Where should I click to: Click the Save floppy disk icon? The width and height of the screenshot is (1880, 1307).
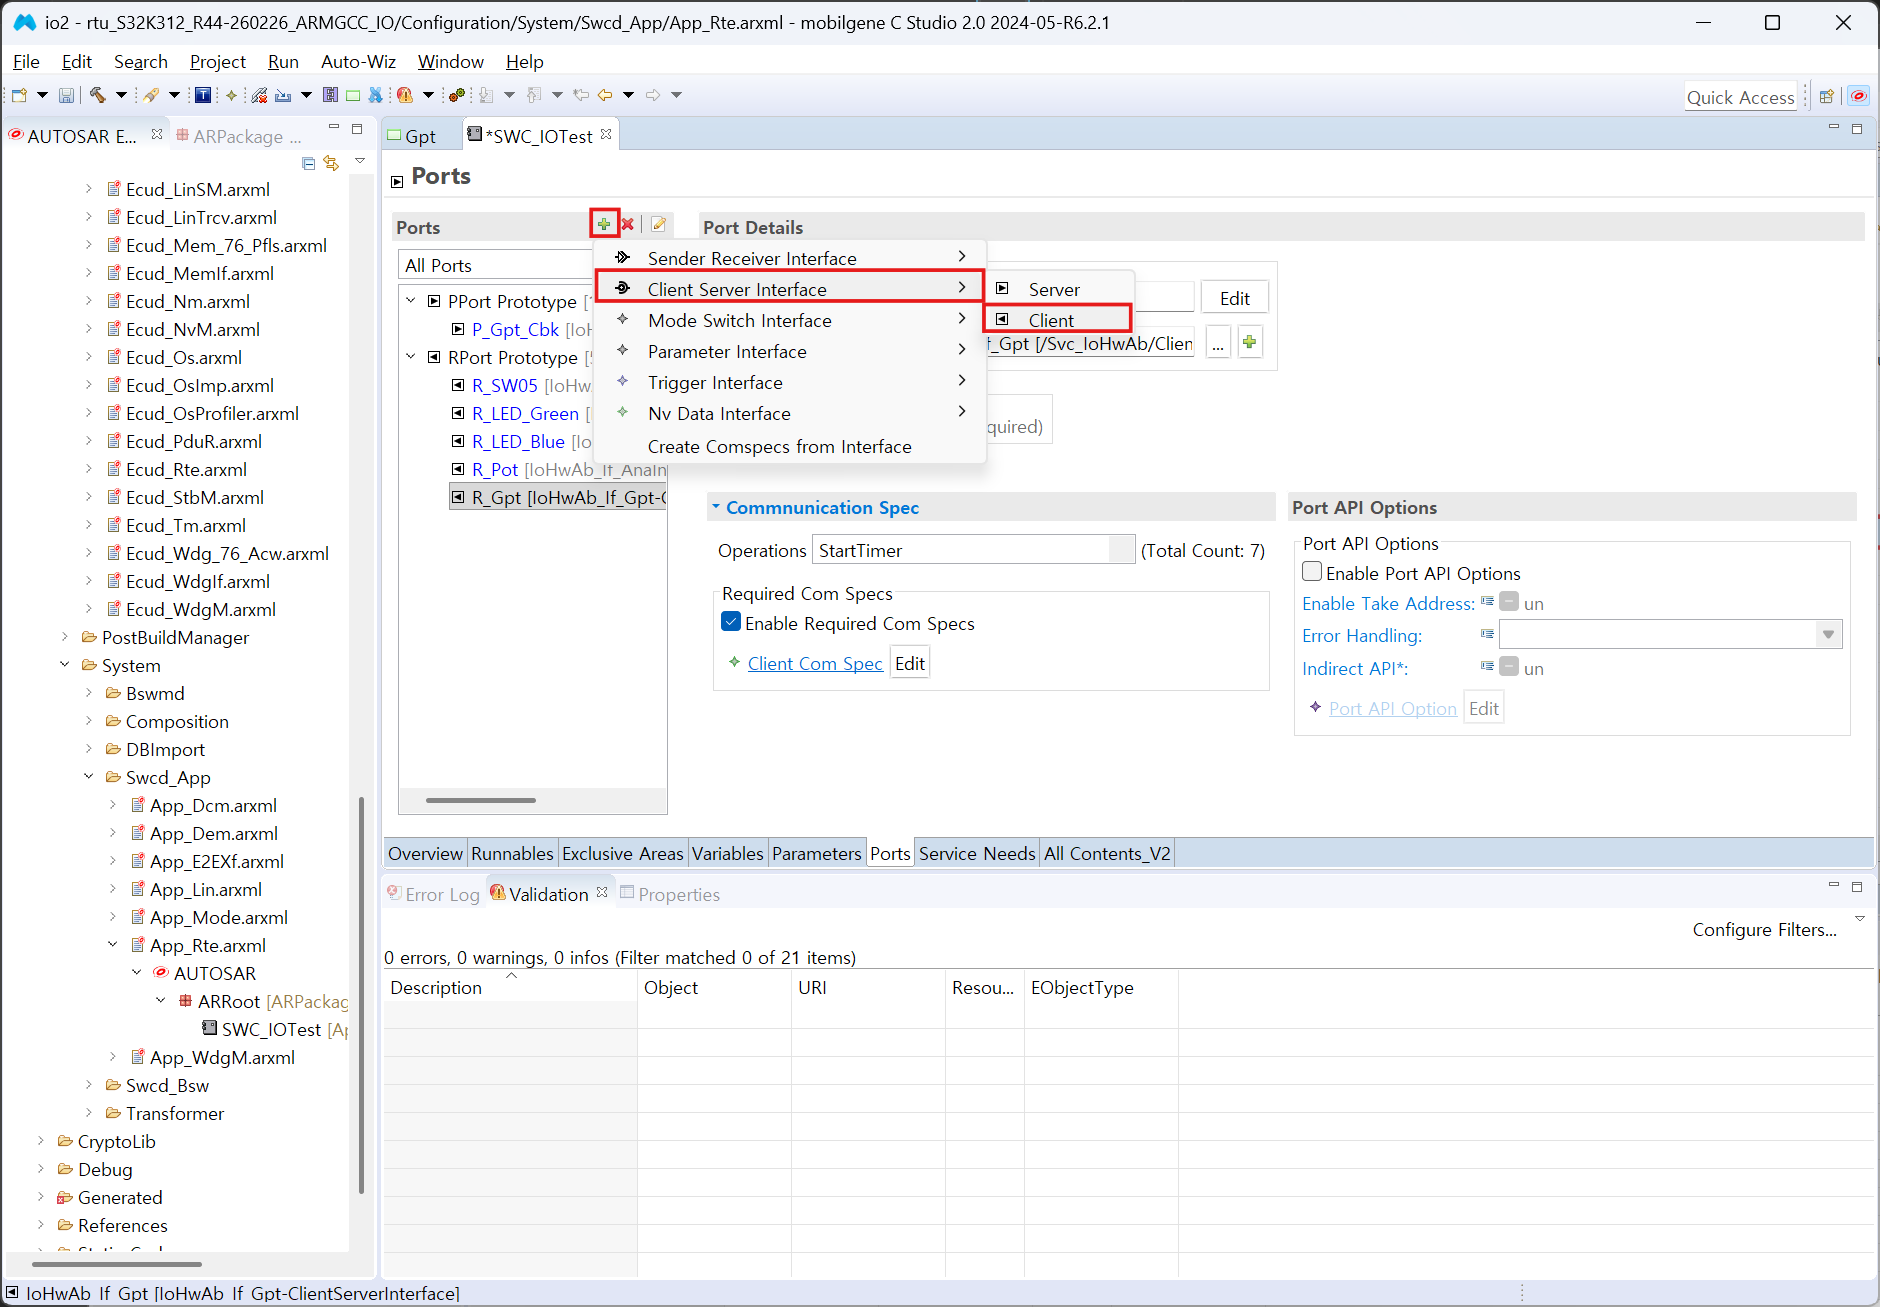tap(66, 95)
